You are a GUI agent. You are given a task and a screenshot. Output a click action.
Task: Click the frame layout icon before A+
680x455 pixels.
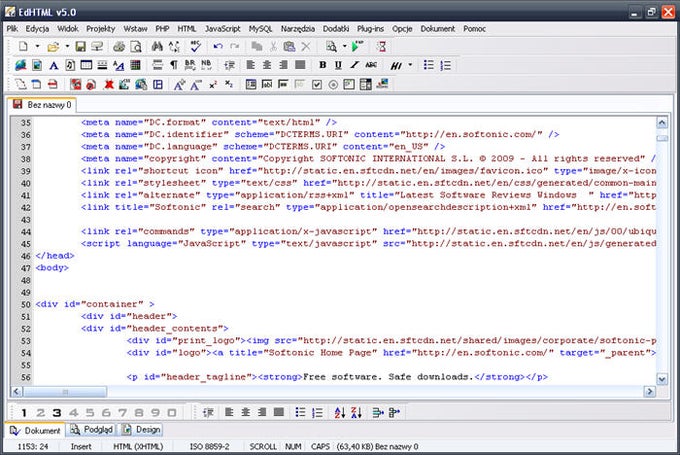tap(158, 84)
